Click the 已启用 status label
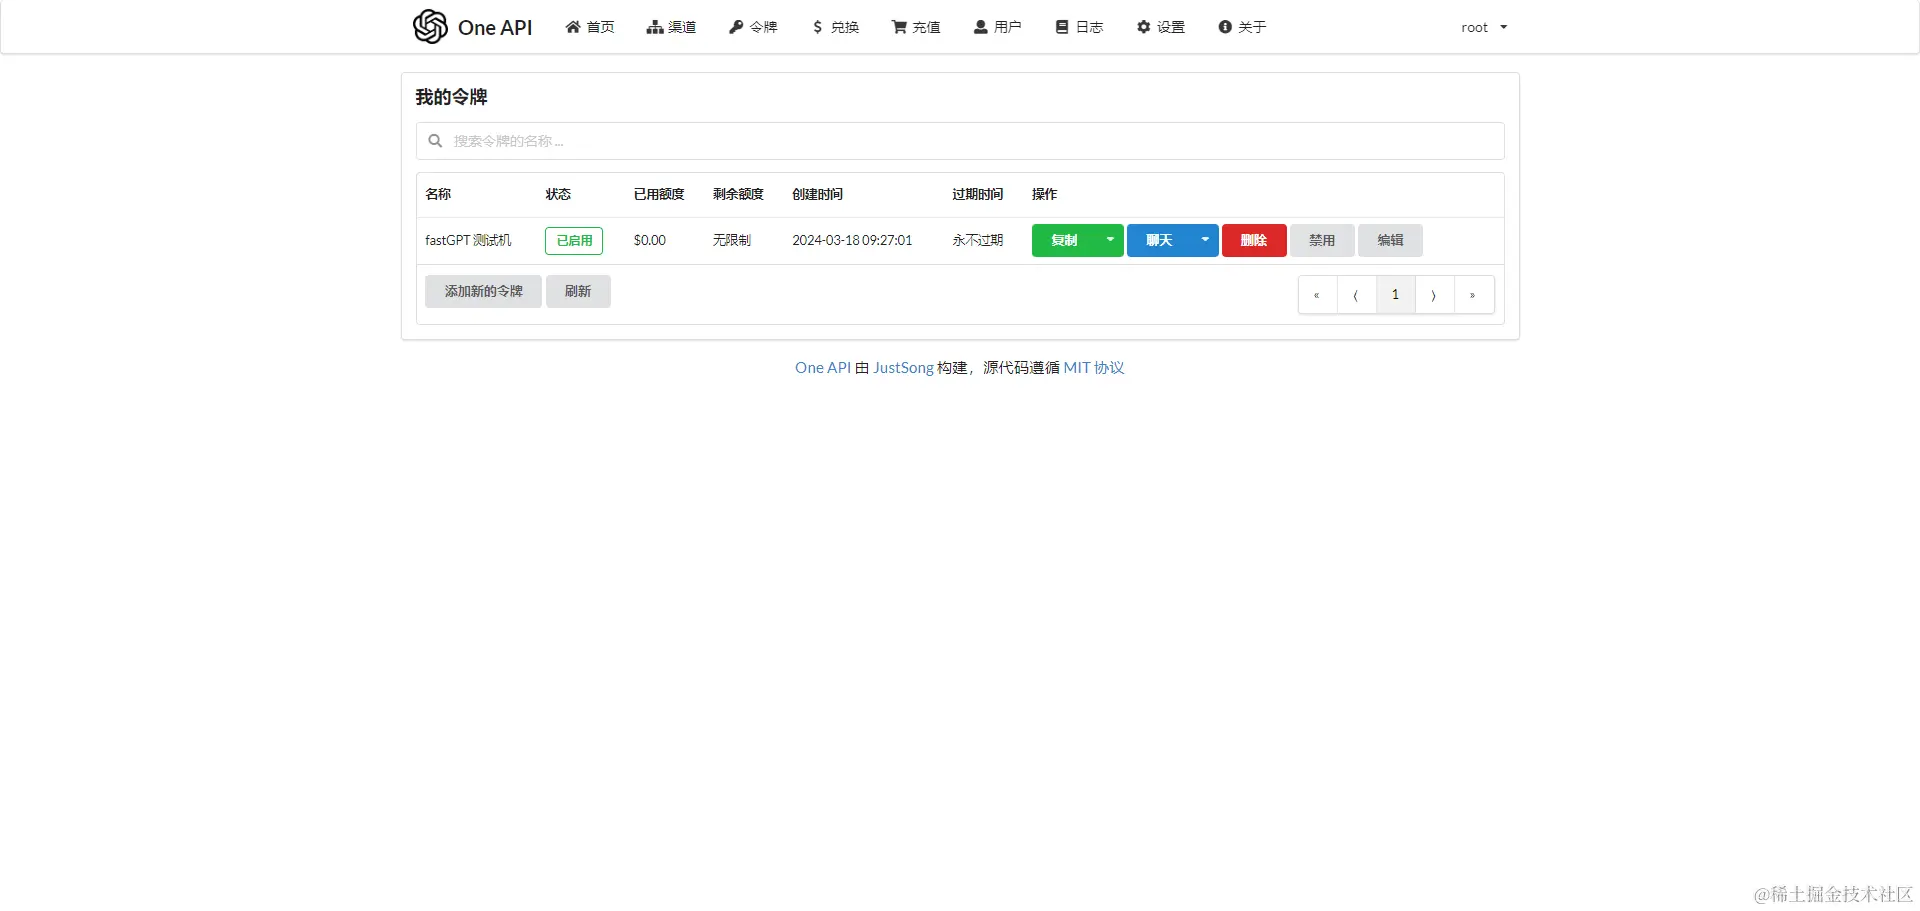The width and height of the screenshot is (1920, 911). point(574,240)
